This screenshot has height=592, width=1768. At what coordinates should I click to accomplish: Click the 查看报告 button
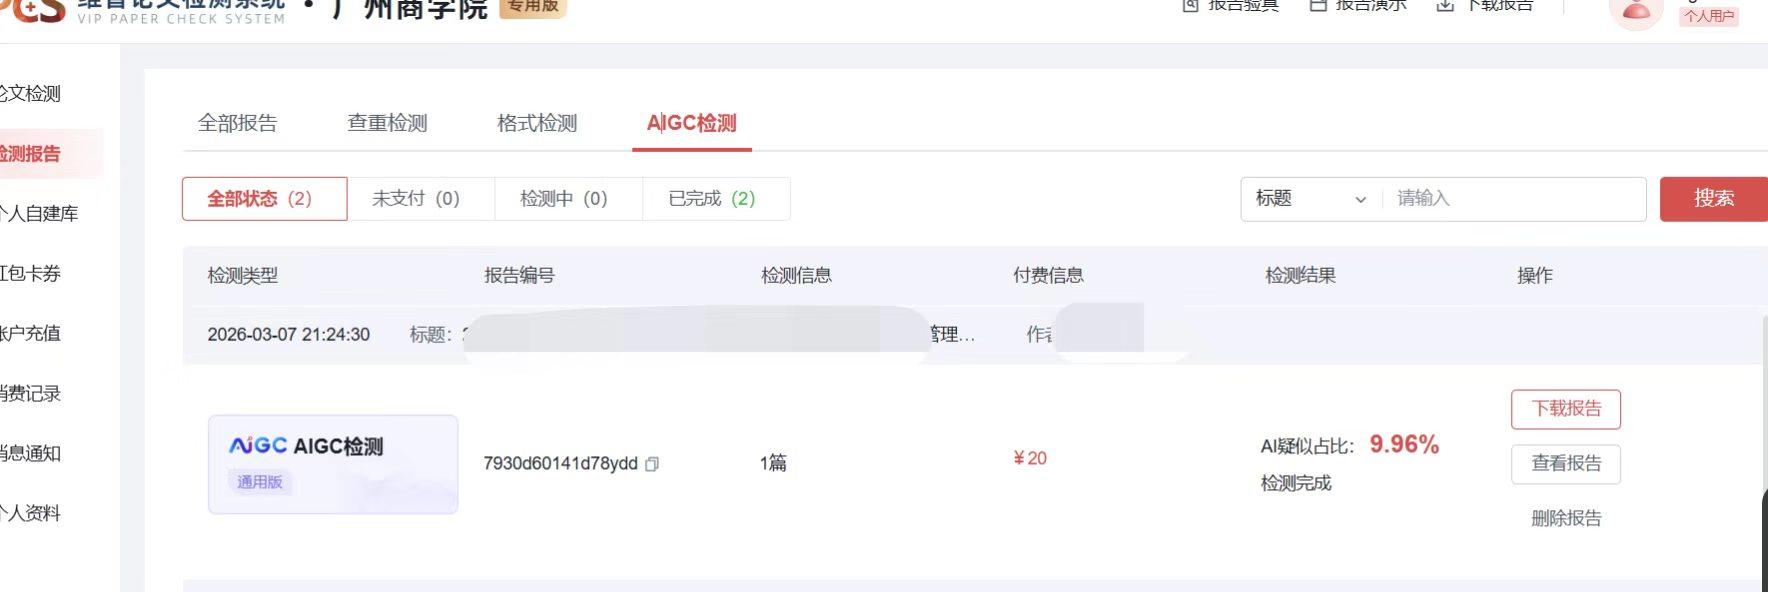pos(1566,464)
